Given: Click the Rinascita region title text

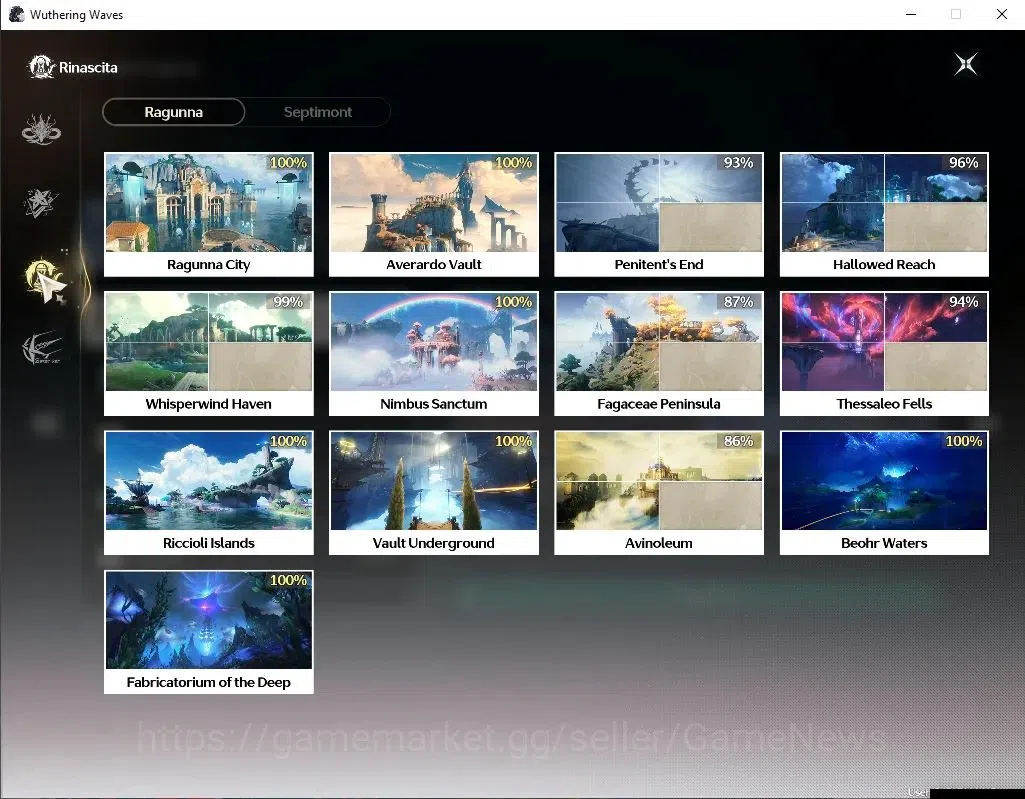Looking at the screenshot, I should click(x=88, y=67).
